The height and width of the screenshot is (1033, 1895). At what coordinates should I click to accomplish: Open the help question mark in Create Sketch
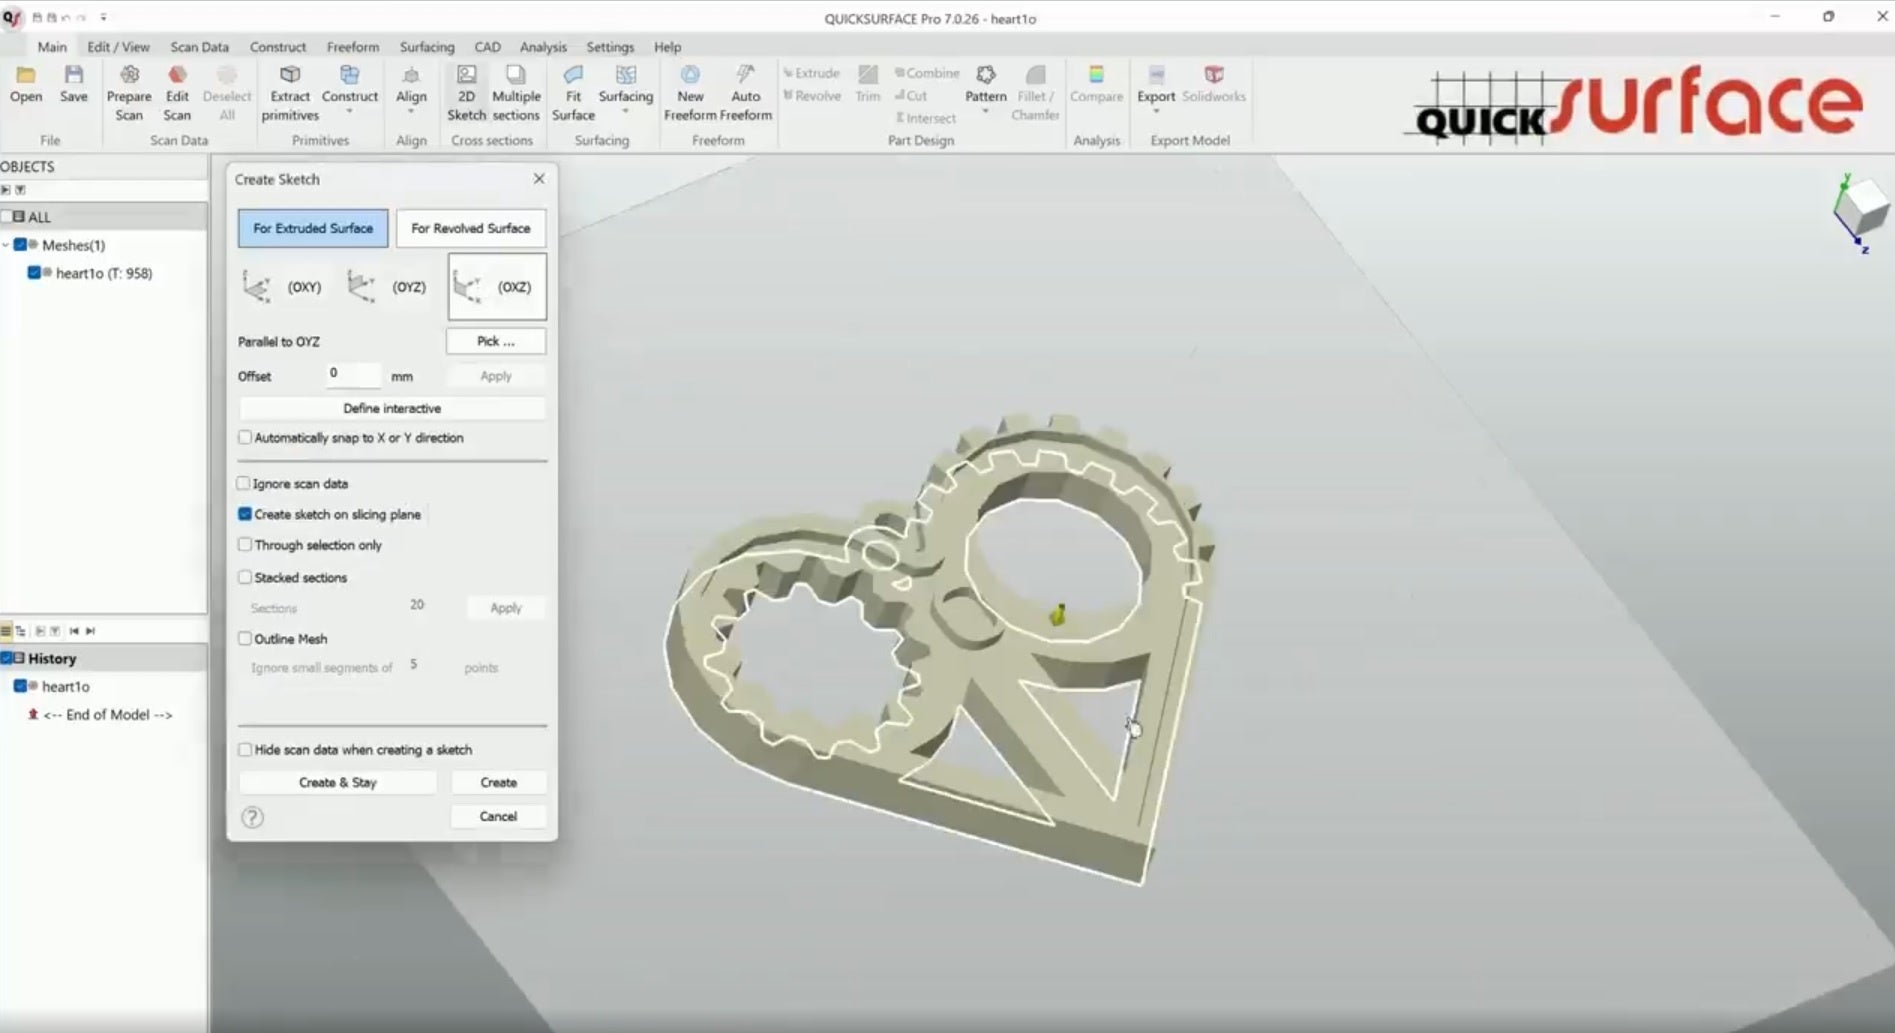click(x=252, y=818)
